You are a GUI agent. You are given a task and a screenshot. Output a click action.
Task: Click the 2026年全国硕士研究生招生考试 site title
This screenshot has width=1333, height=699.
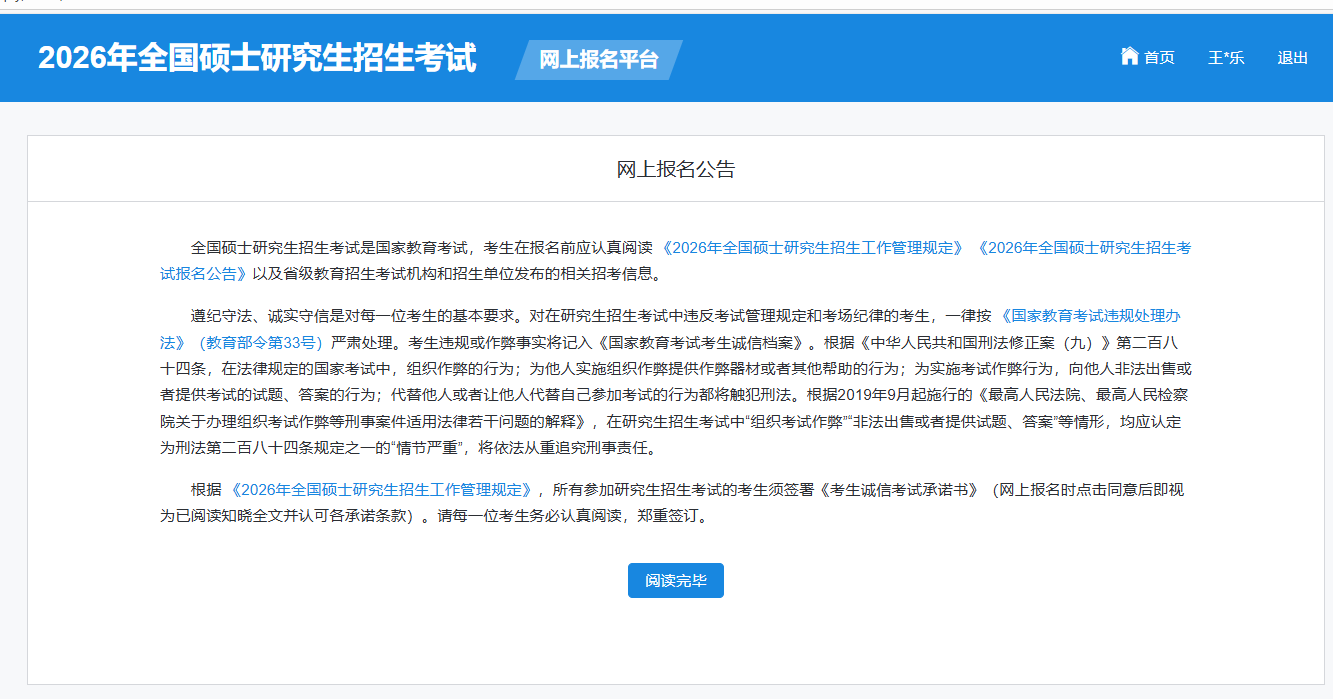point(257,58)
